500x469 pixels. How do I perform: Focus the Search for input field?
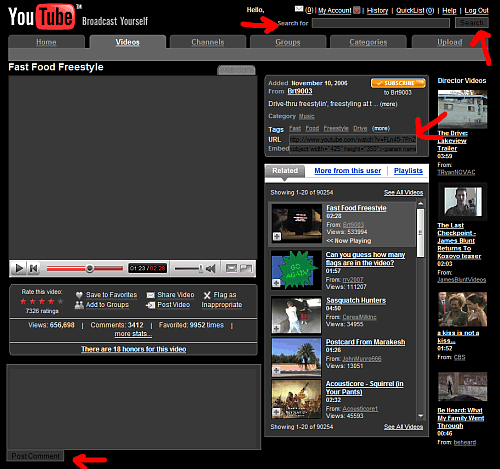pyautogui.click(x=381, y=23)
